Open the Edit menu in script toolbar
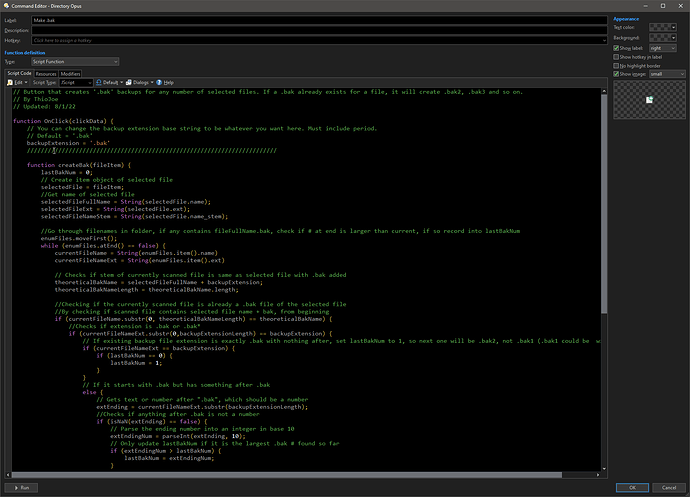This screenshot has width=690, height=497. coord(17,82)
